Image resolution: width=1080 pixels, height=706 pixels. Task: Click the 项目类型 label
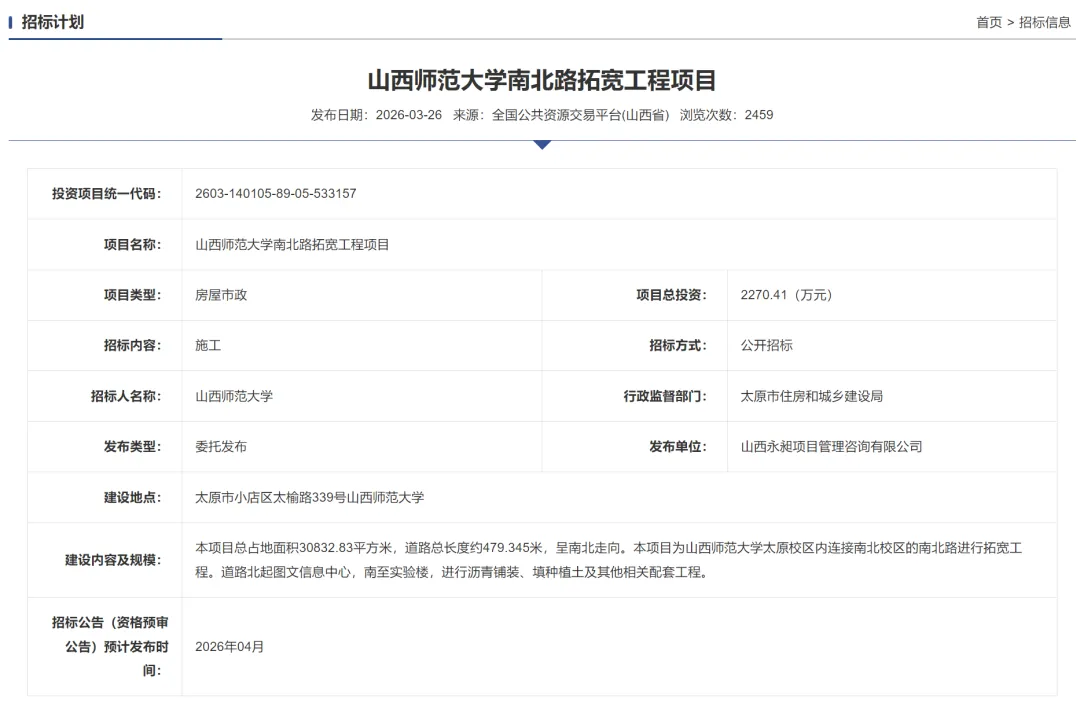[x=132, y=295]
